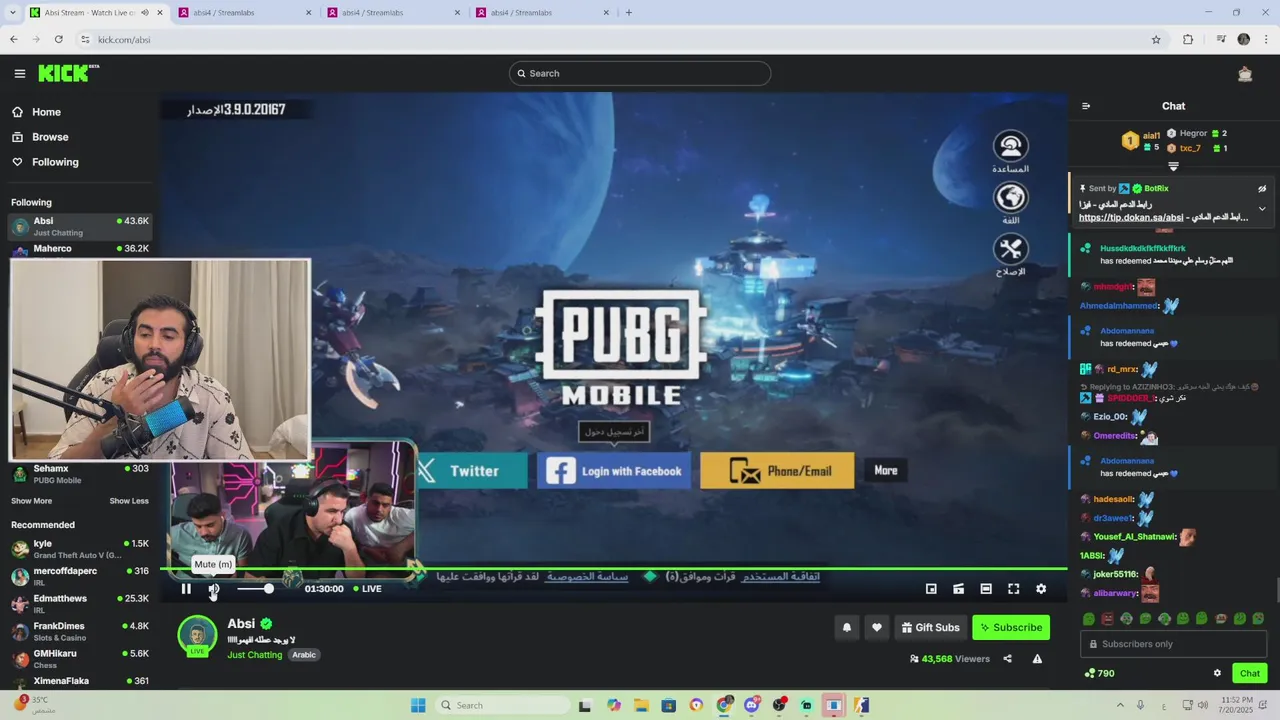Viewport: 1280px width, 720px height.
Task: Open the hamburger sidebar menu
Action: coord(19,73)
